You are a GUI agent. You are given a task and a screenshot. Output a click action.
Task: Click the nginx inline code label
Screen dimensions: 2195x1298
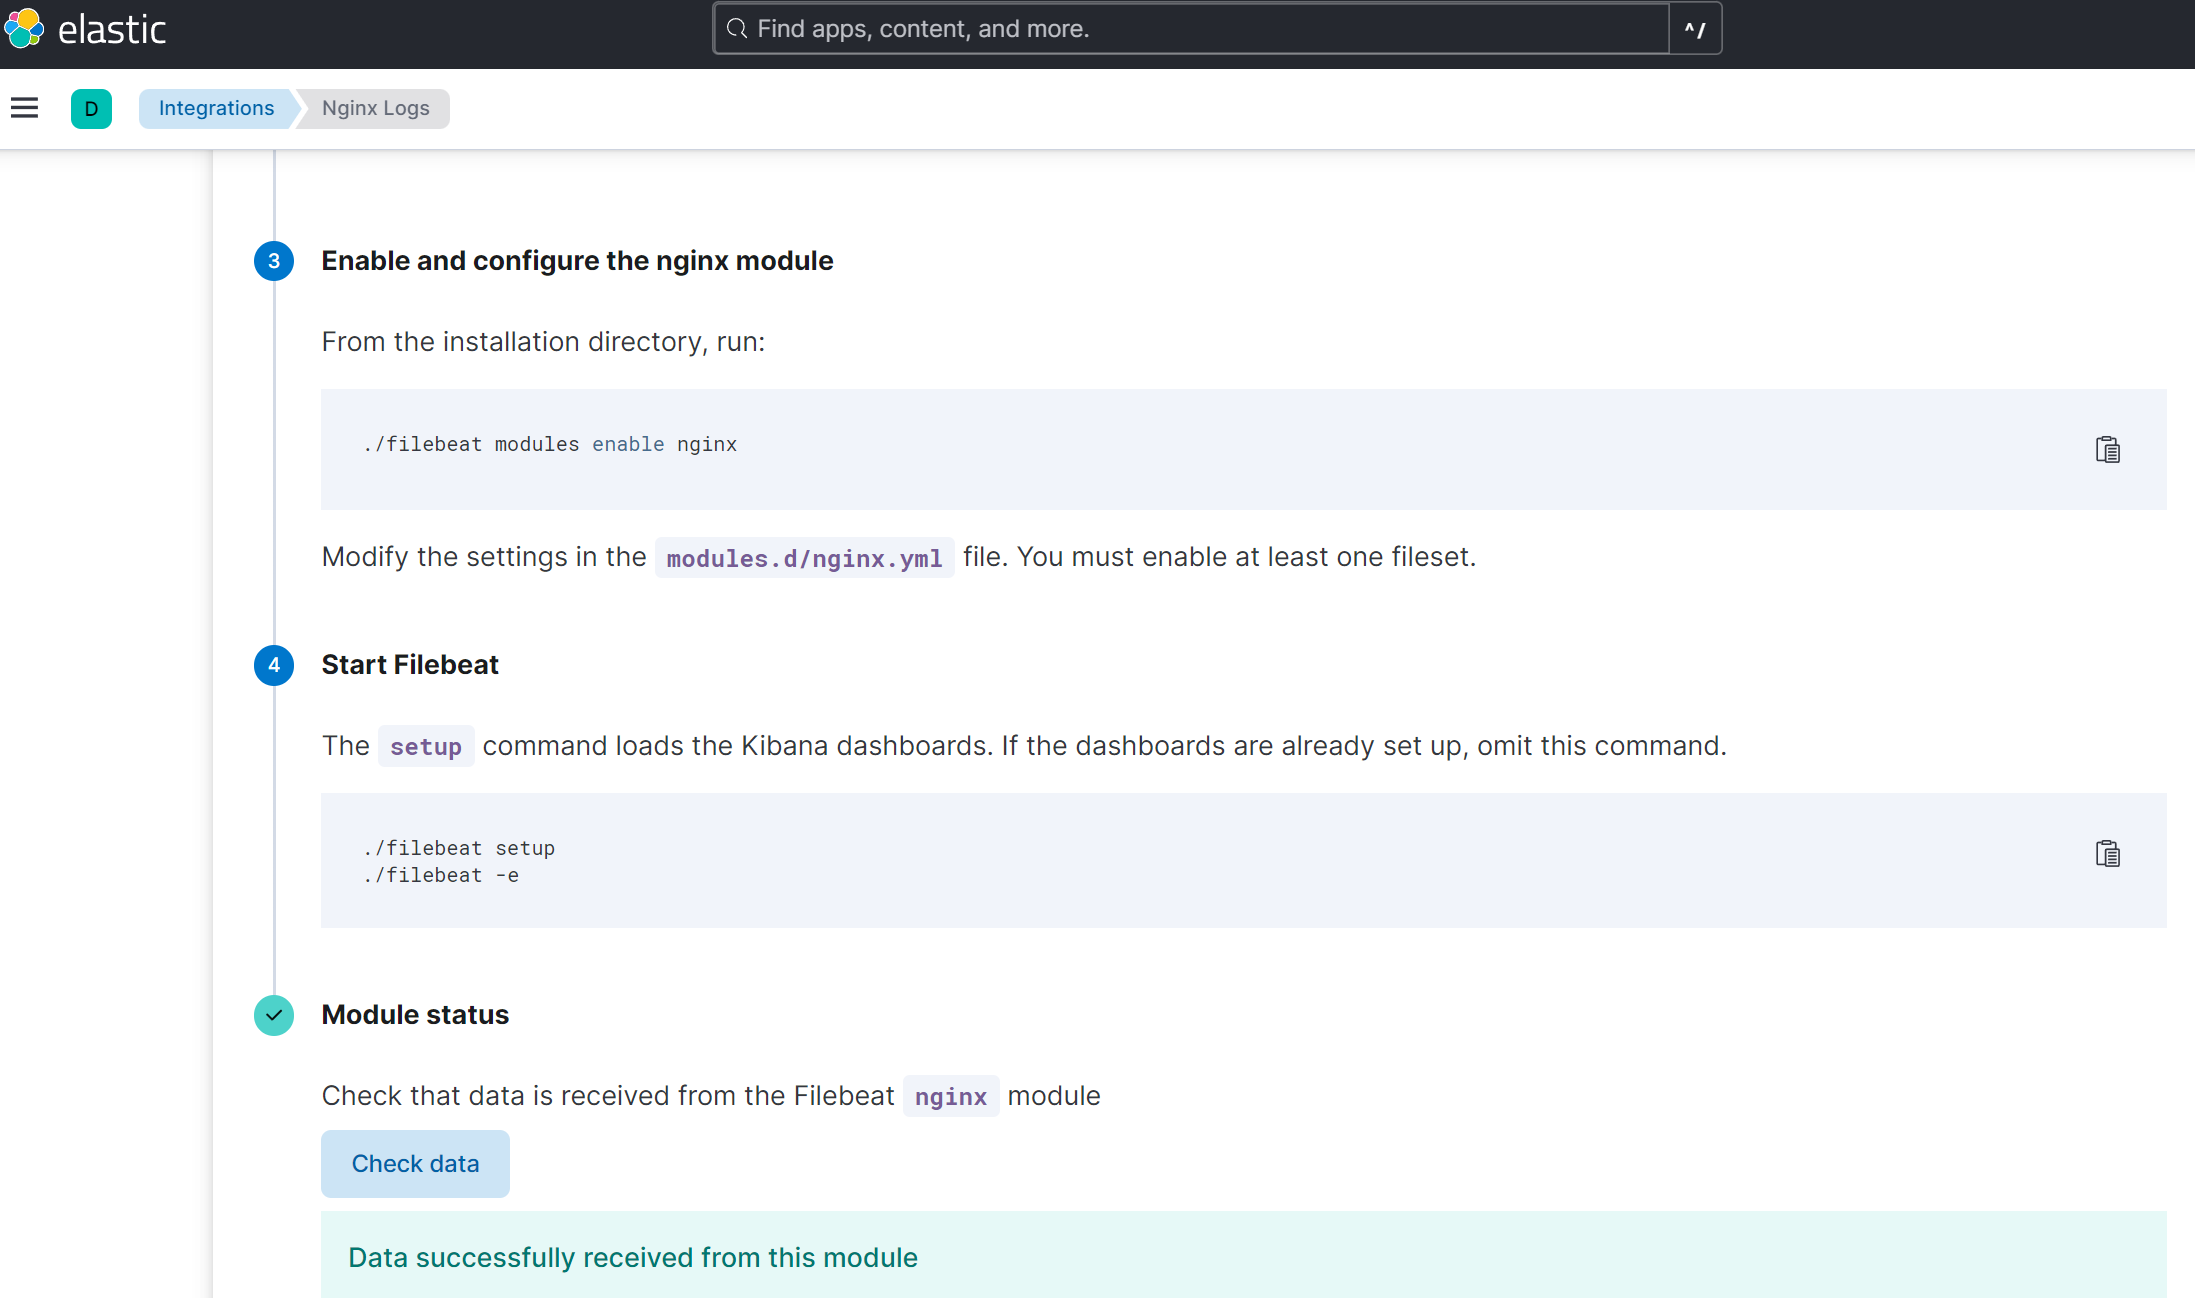pos(950,1097)
